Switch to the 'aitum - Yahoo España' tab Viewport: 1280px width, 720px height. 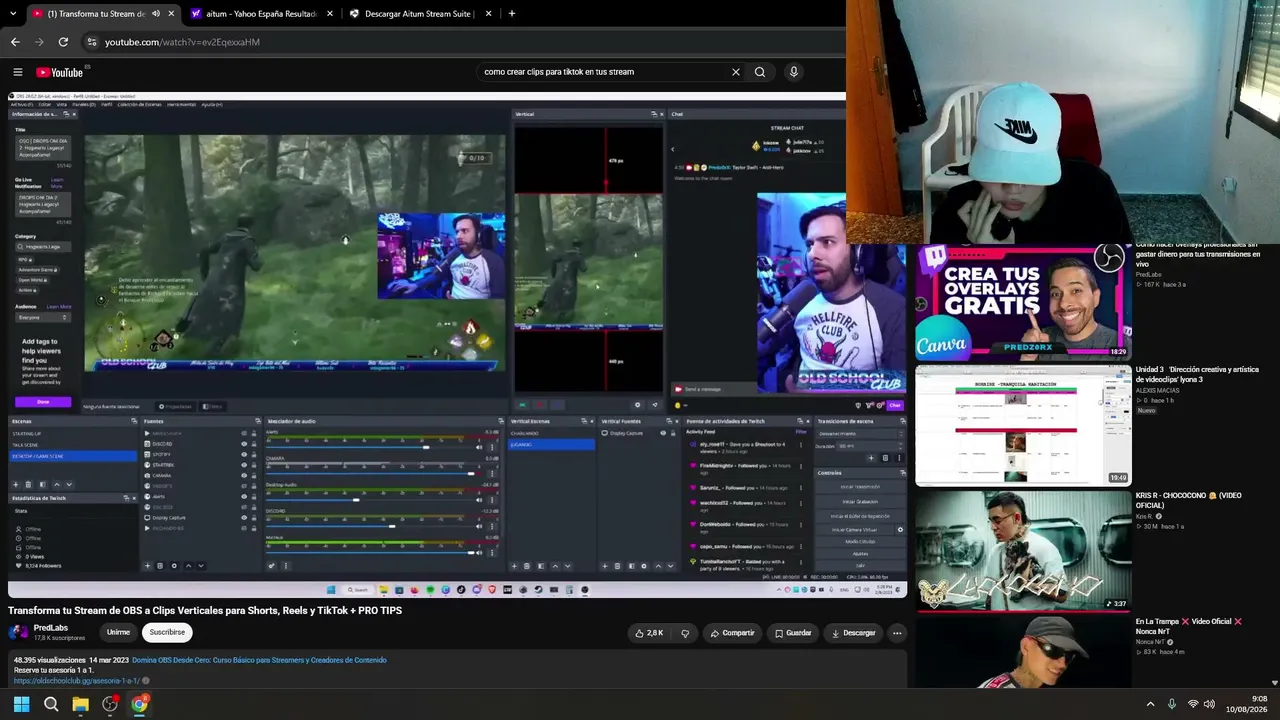[261, 14]
